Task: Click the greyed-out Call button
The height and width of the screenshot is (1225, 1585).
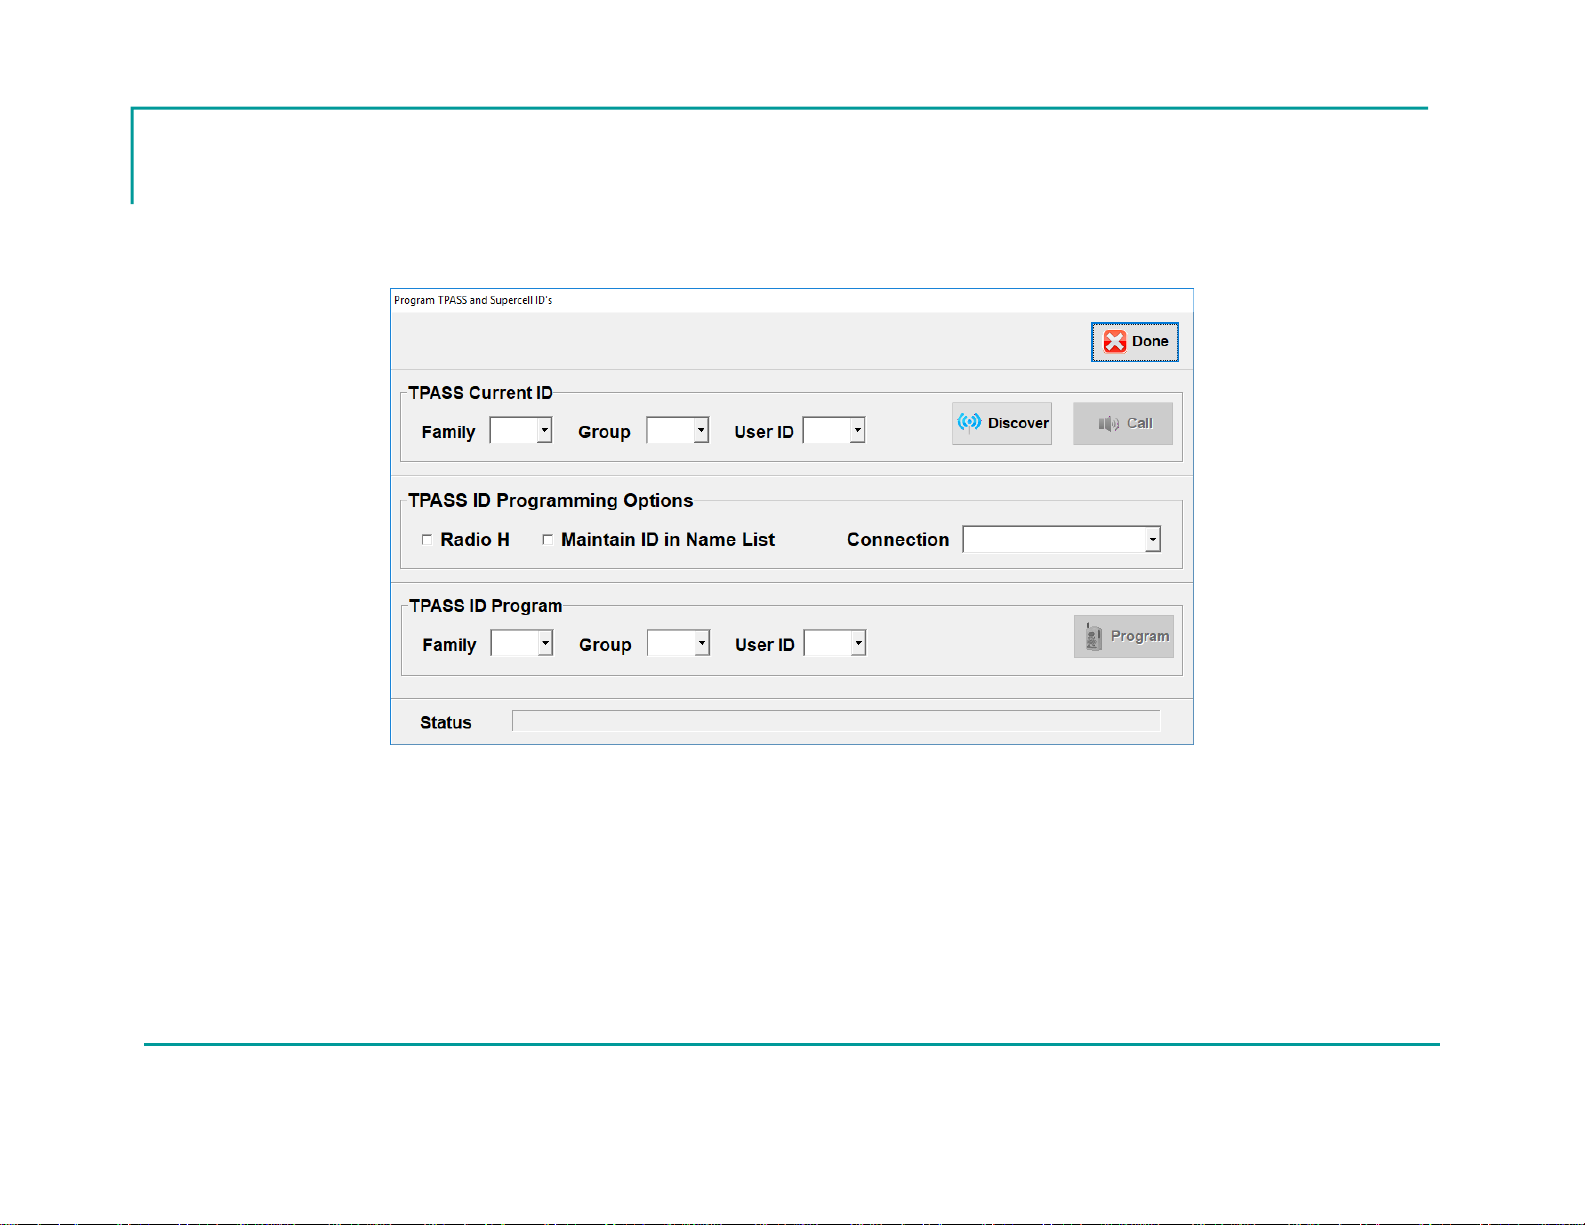Action: [x=1123, y=423]
